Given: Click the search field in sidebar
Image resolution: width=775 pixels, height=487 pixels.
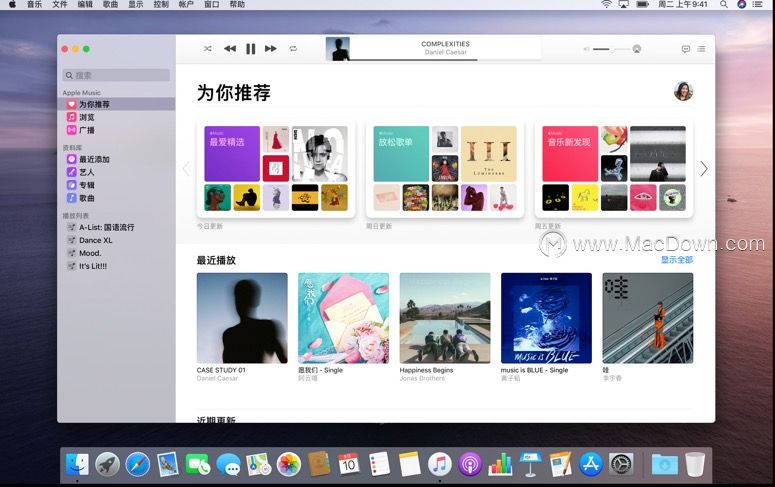Looking at the screenshot, I should 116,75.
